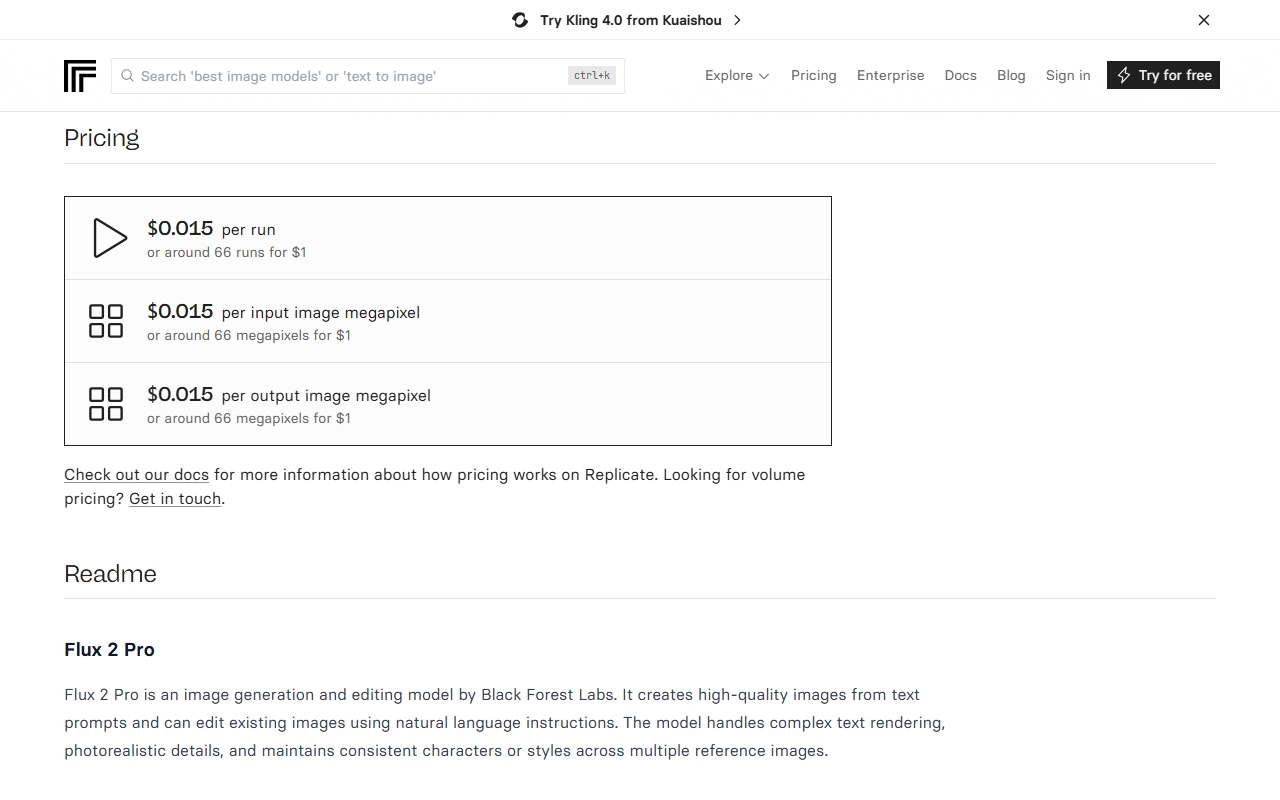The height and width of the screenshot is (800, 1280).
Task: Click the lightning bolt icon in Try for free
Action: (1124, 75)
